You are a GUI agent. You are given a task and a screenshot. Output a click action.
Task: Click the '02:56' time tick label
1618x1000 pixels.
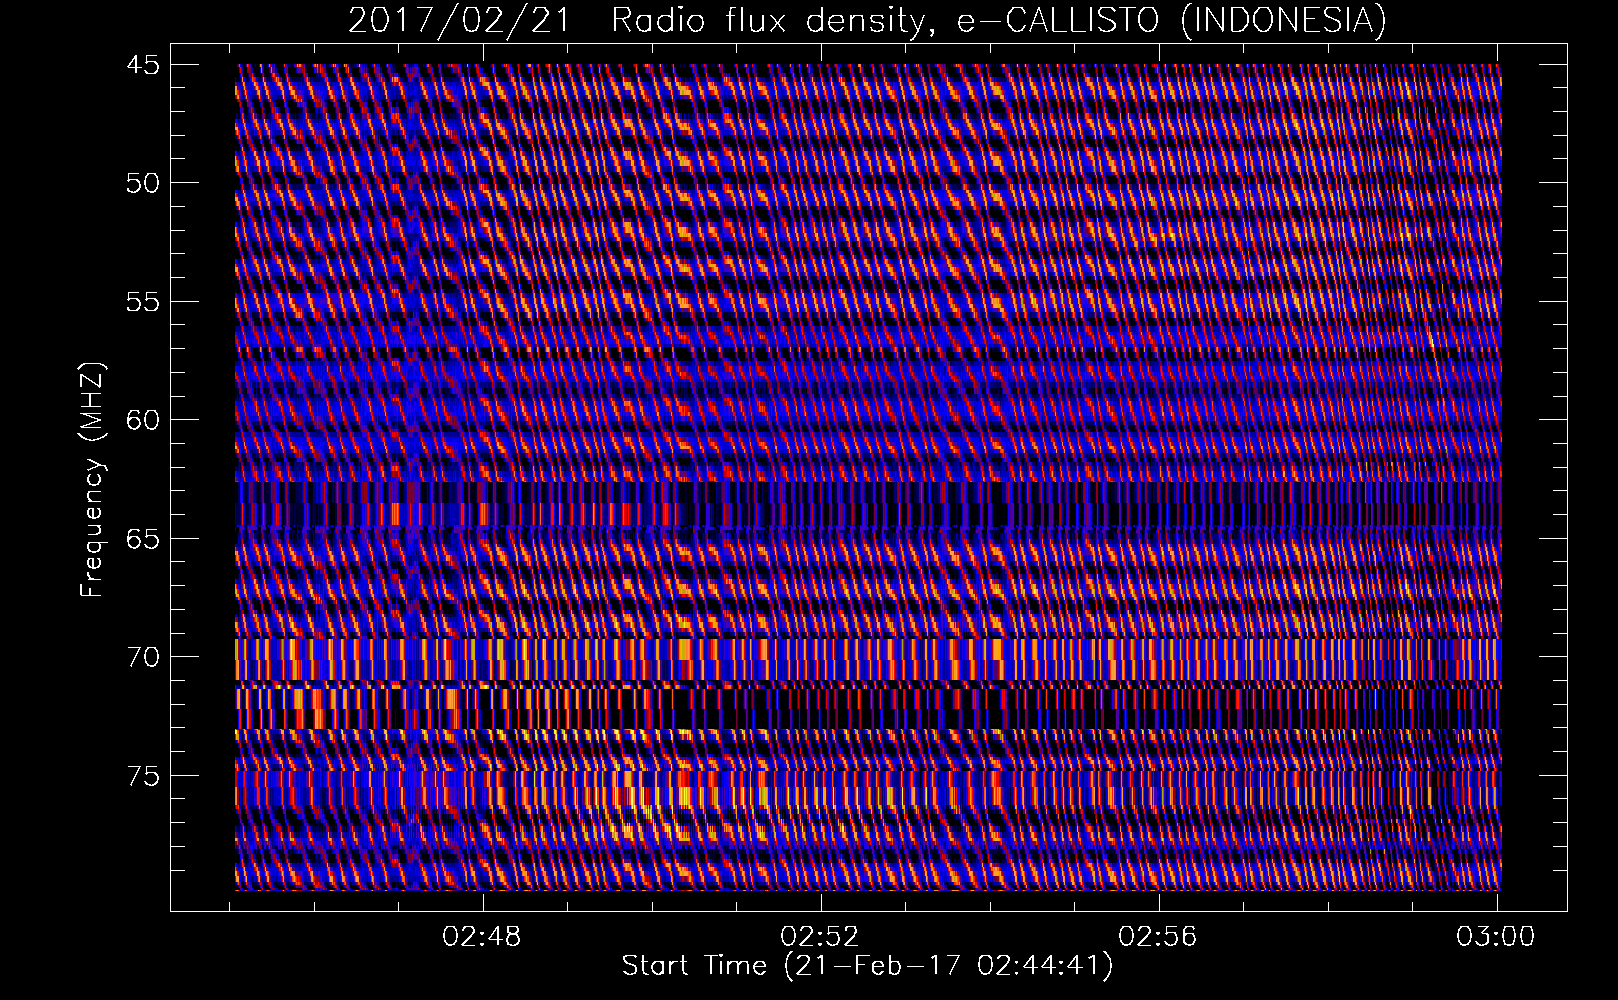(x=1159, y=936)
